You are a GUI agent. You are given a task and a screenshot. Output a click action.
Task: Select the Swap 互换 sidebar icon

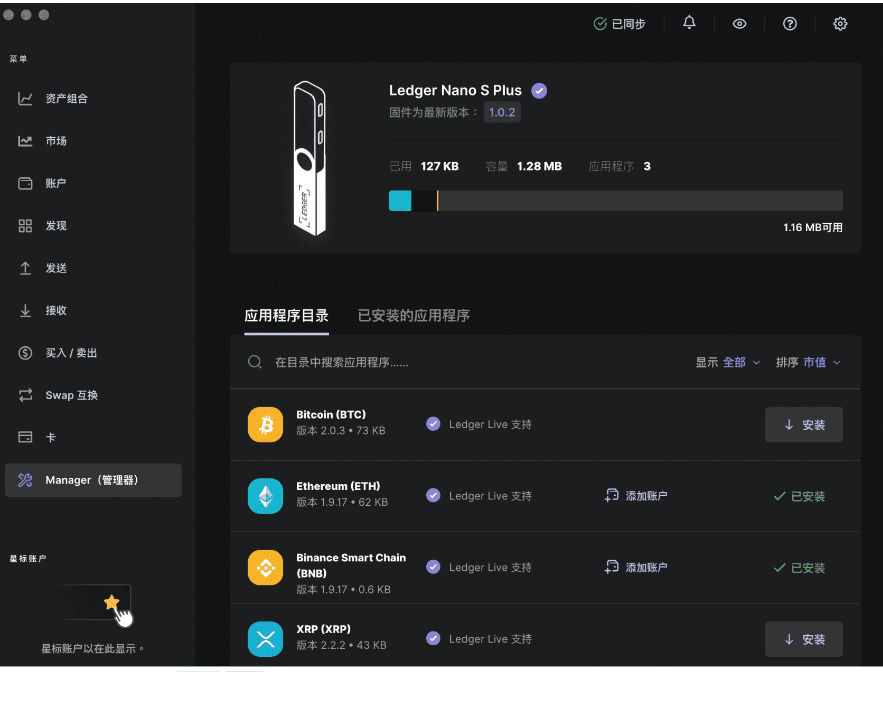pyautogui.click(x=26, y=394)
